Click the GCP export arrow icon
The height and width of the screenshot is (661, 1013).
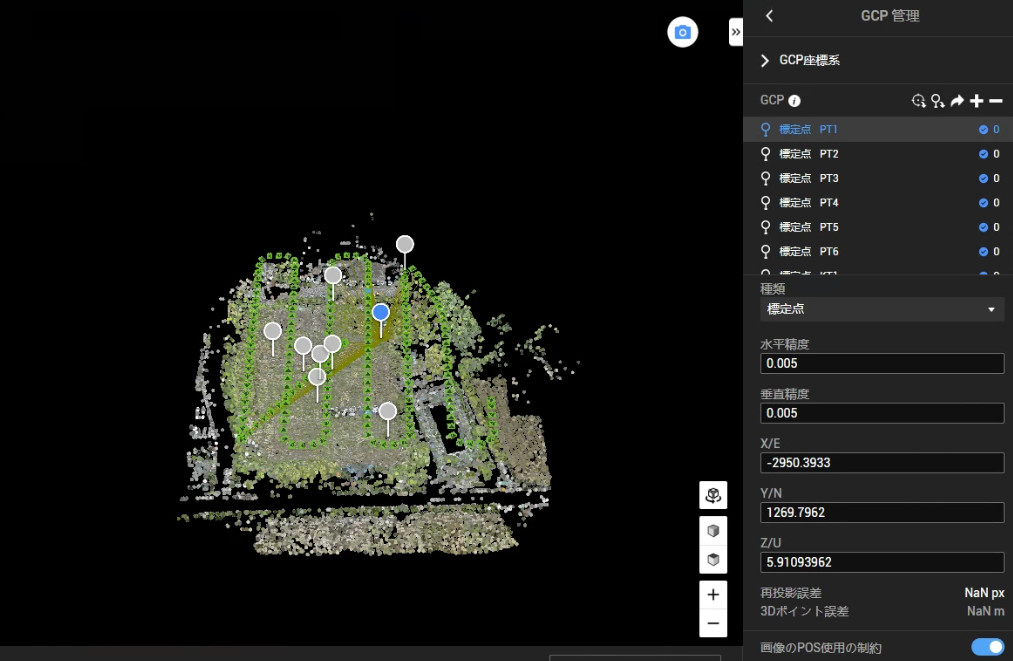pyautogui.click(x=957, y=101)
